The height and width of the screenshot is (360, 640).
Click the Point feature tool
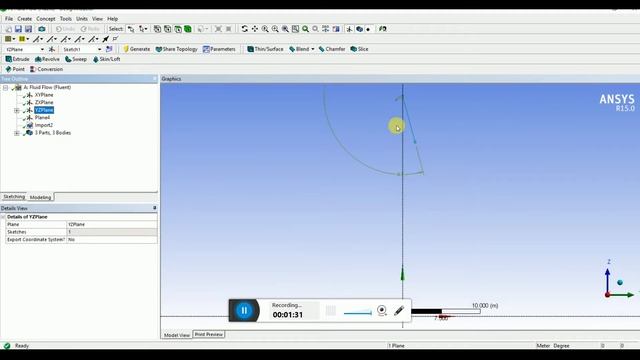point(15,69)
